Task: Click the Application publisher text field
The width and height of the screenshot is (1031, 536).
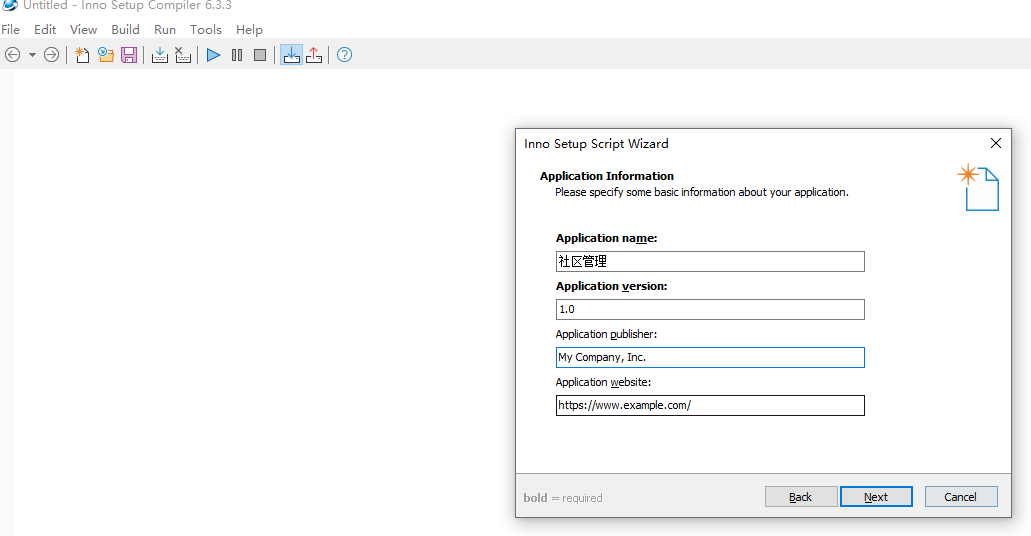Action: (x=710, y=357)
